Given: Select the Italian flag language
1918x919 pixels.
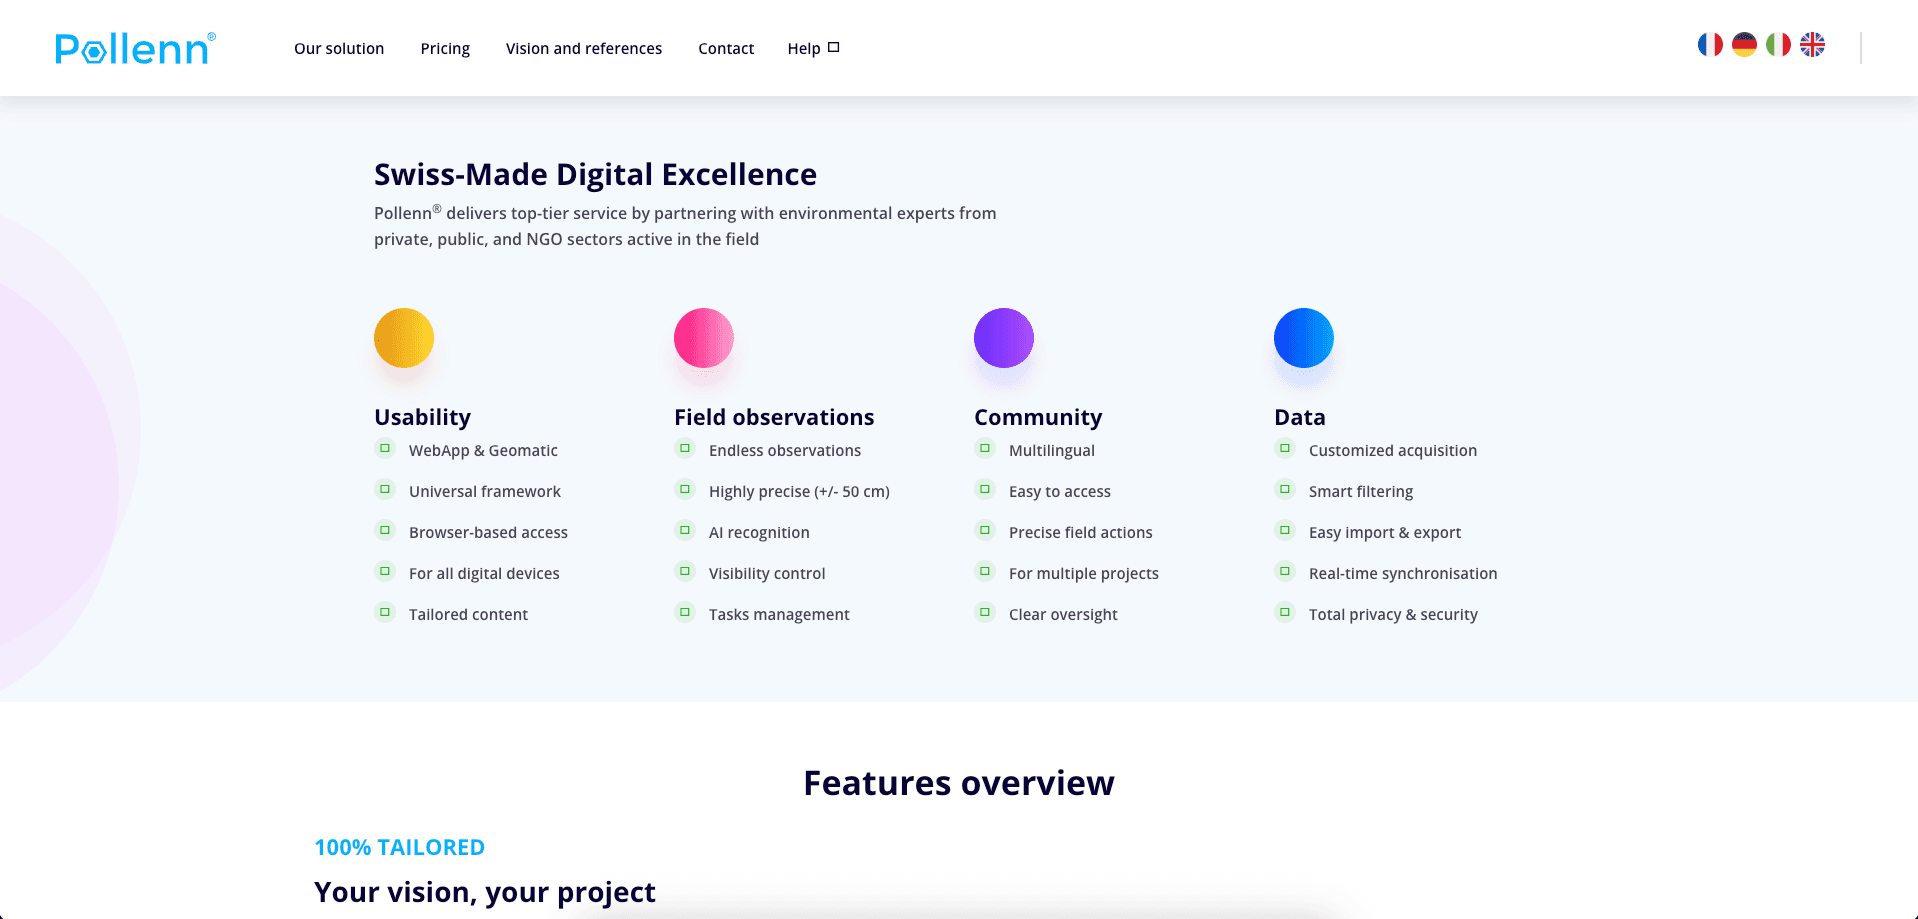Looking at the screenshot, I should 1778,45.
